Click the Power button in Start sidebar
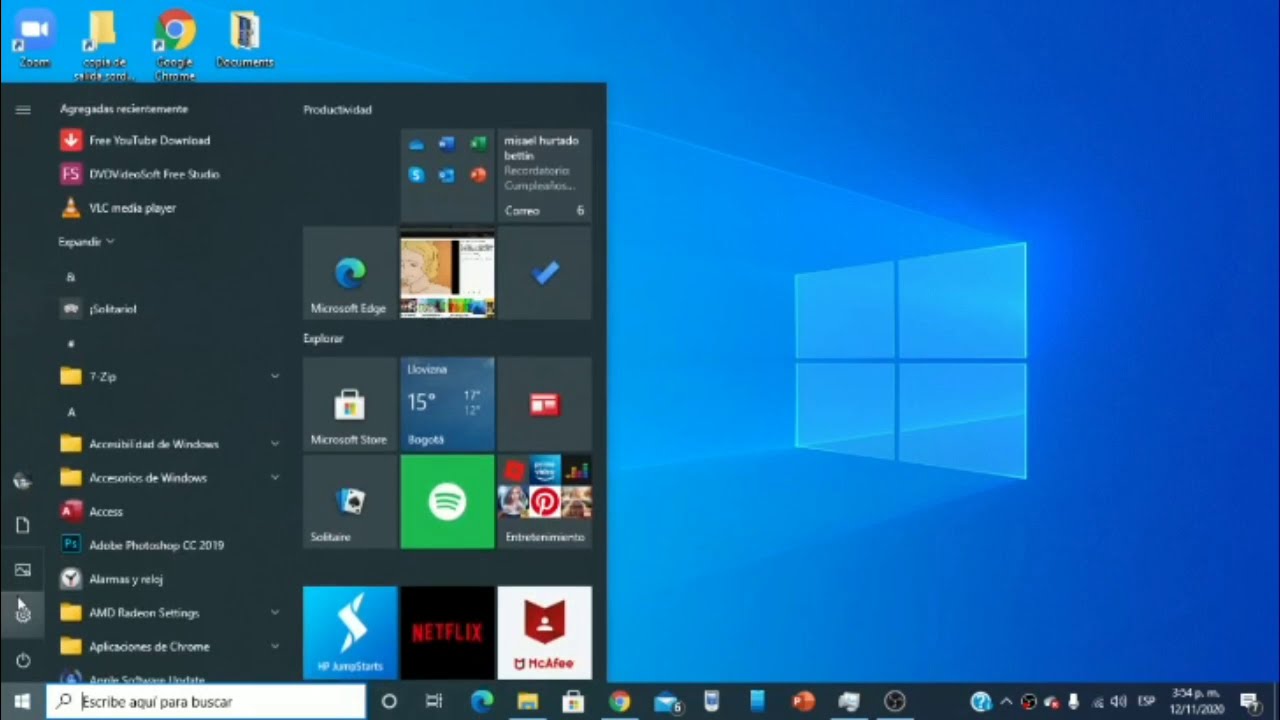 click(22, 660)
